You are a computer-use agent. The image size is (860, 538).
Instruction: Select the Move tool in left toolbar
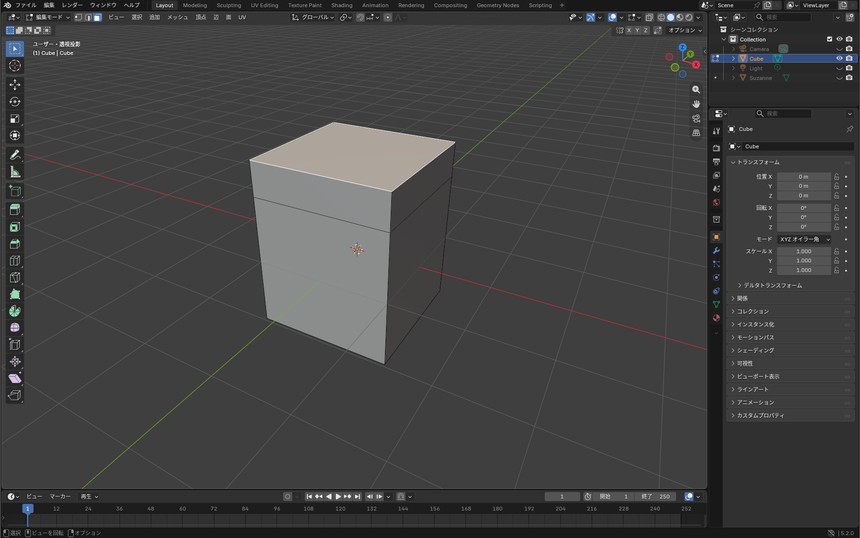tap(15, 84)
